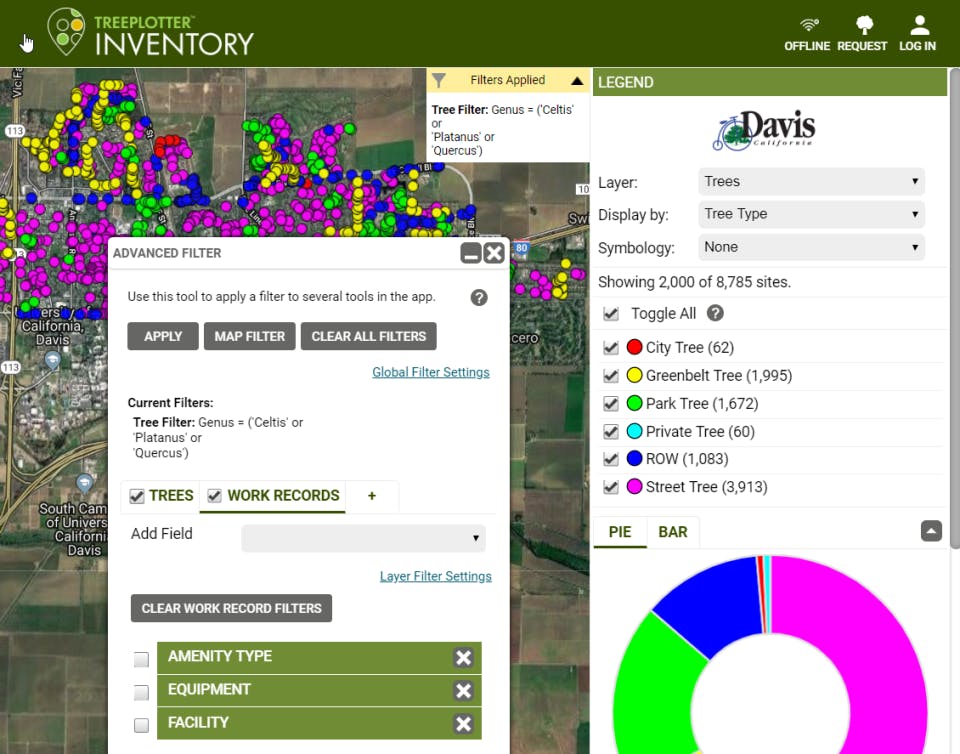Remove the FACILITY filter using its X icon
Screen dimensions: 960x754
[463, 723]
